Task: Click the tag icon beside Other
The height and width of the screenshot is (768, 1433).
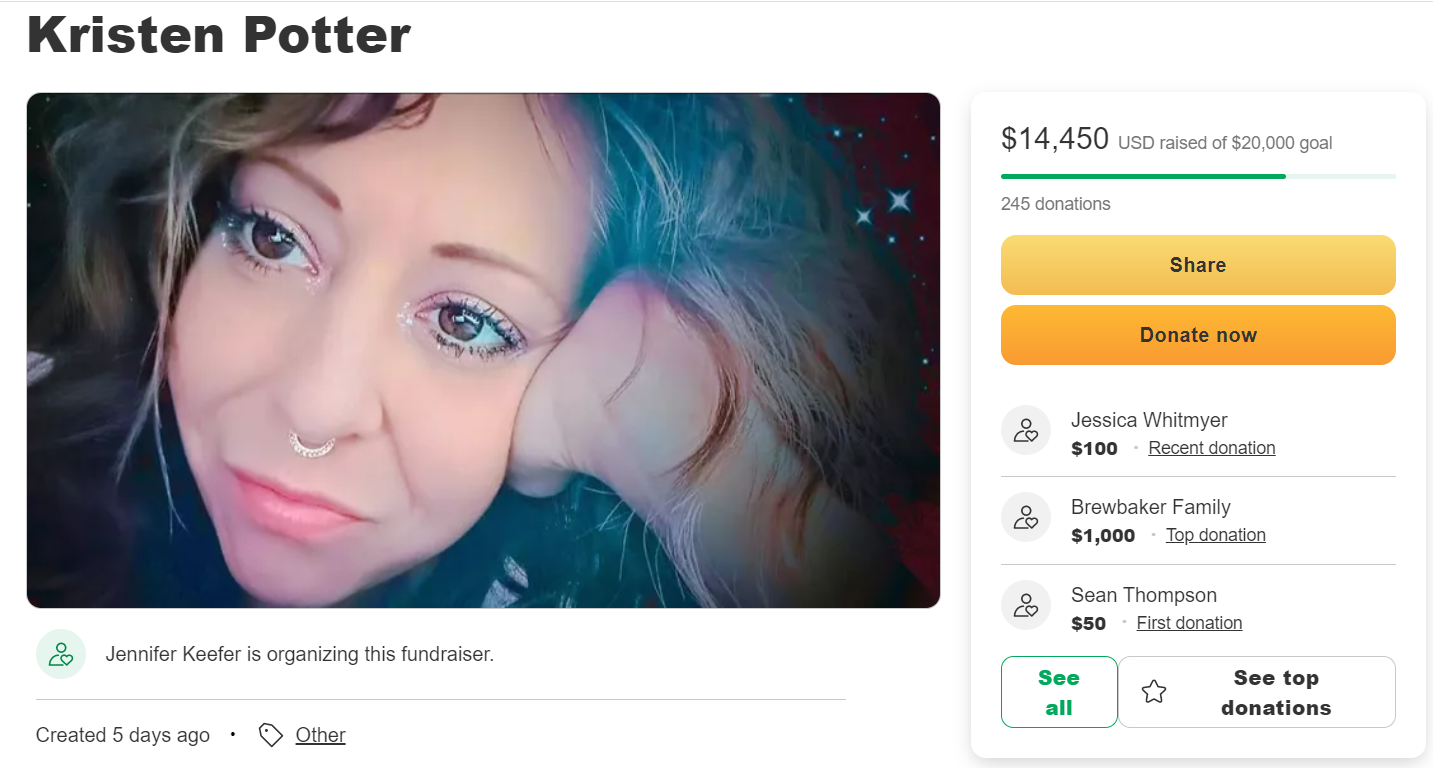Action: 270,735
